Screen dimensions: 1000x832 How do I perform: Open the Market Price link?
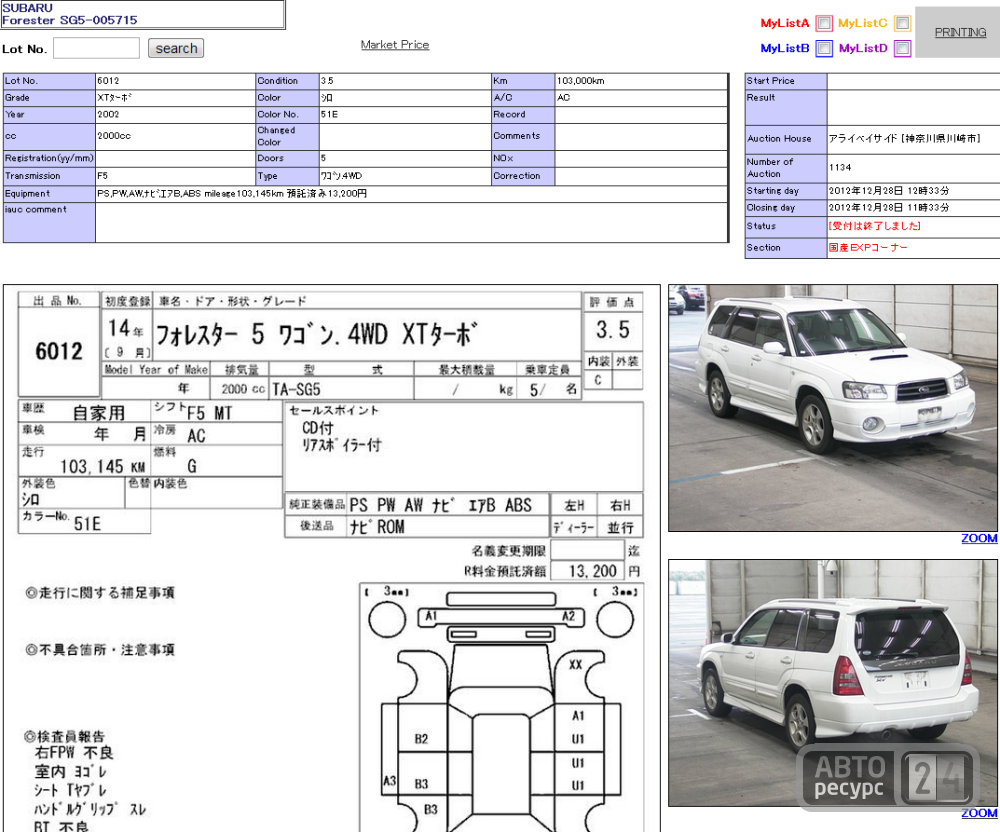(x=395, y=45)
